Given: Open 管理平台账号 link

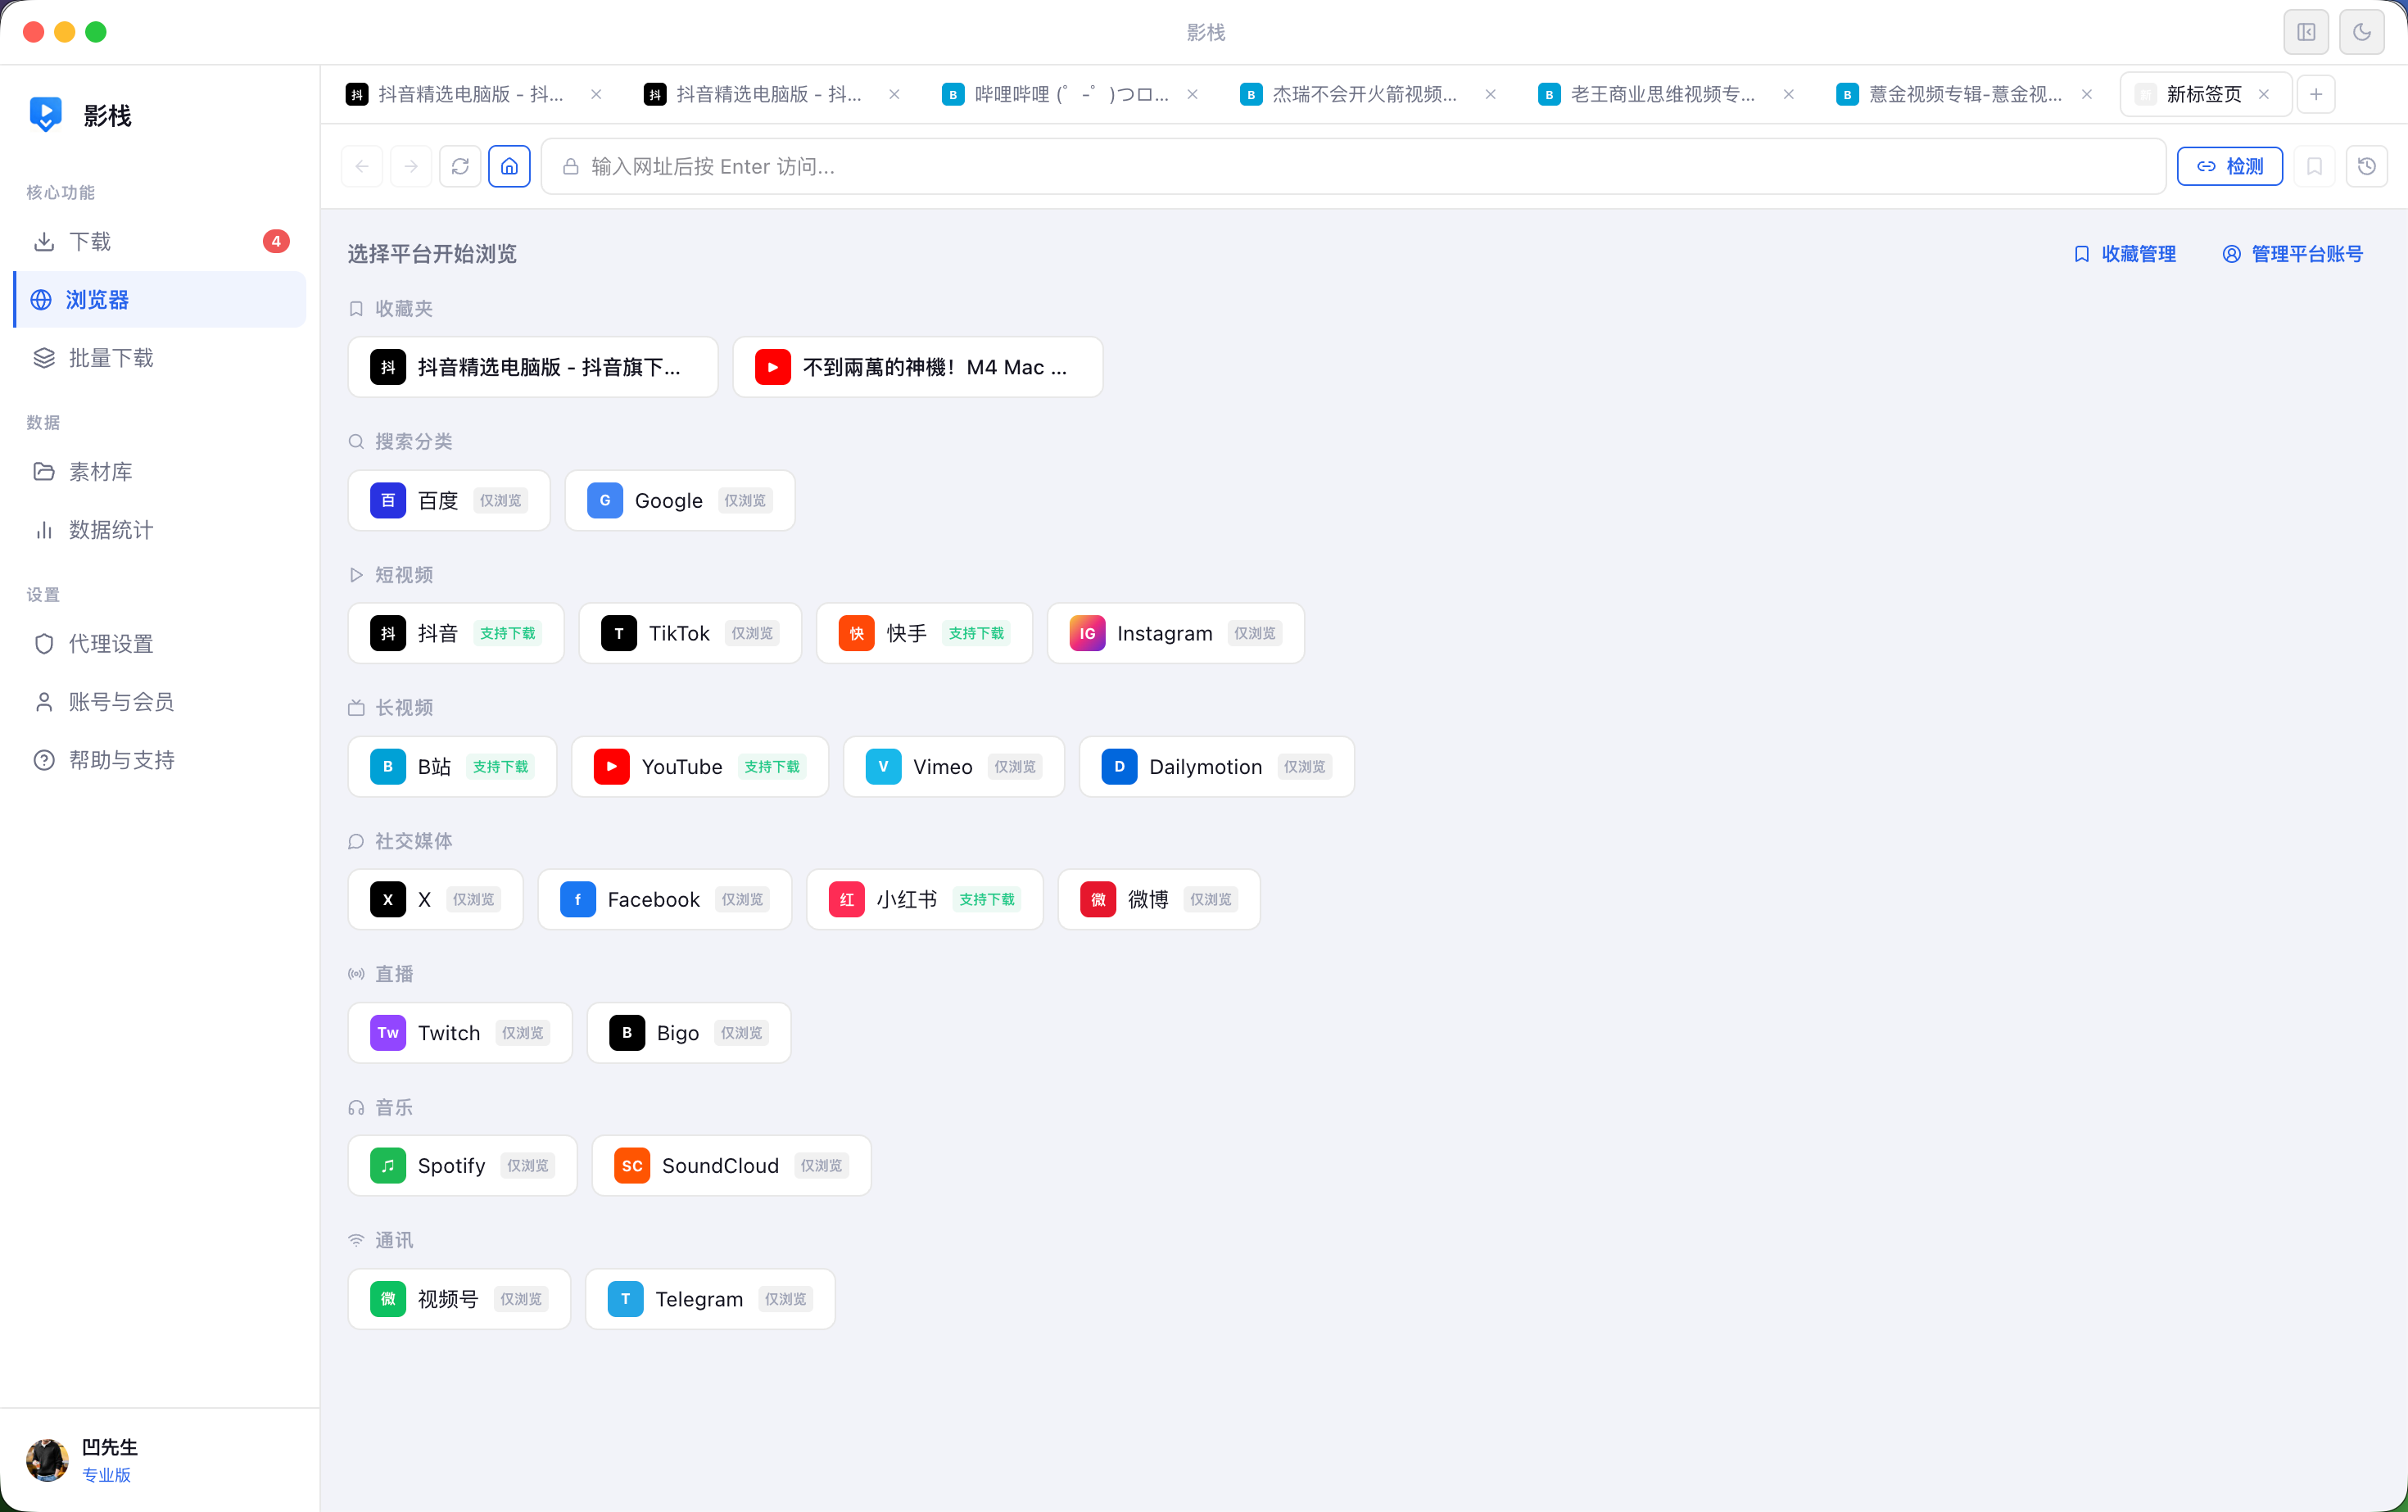Looking at the screenshot, I should coord(2293,254).
